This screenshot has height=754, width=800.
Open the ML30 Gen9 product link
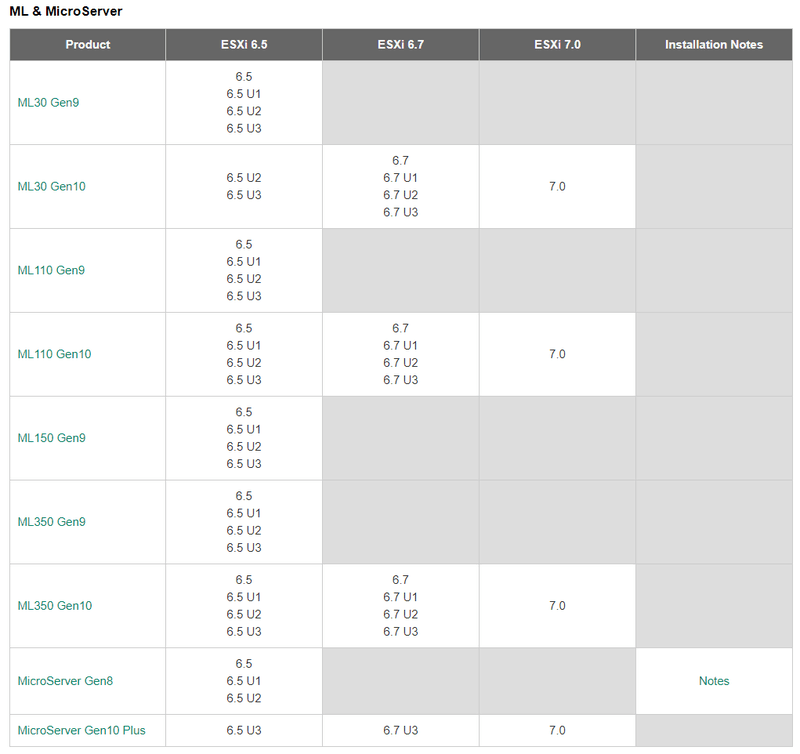click(x=48, y=103)
